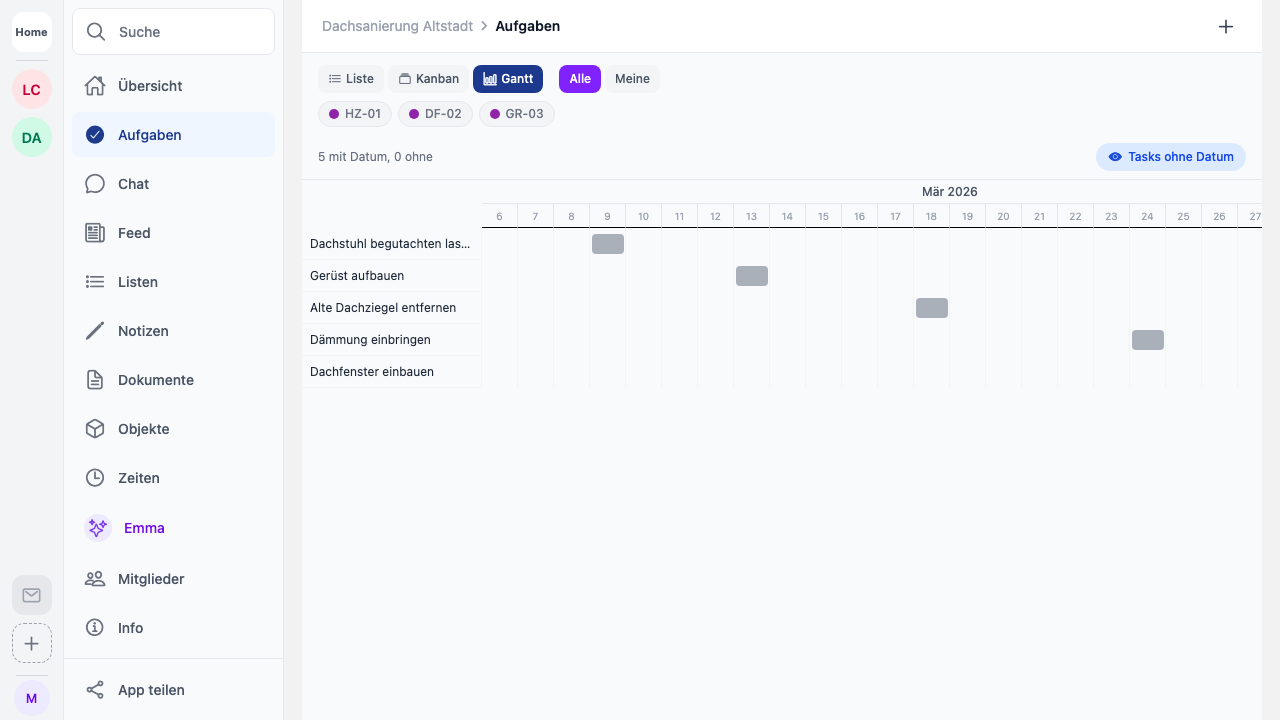
Task: Add a new workspace with dashed plus
Action: coord(32,643)
